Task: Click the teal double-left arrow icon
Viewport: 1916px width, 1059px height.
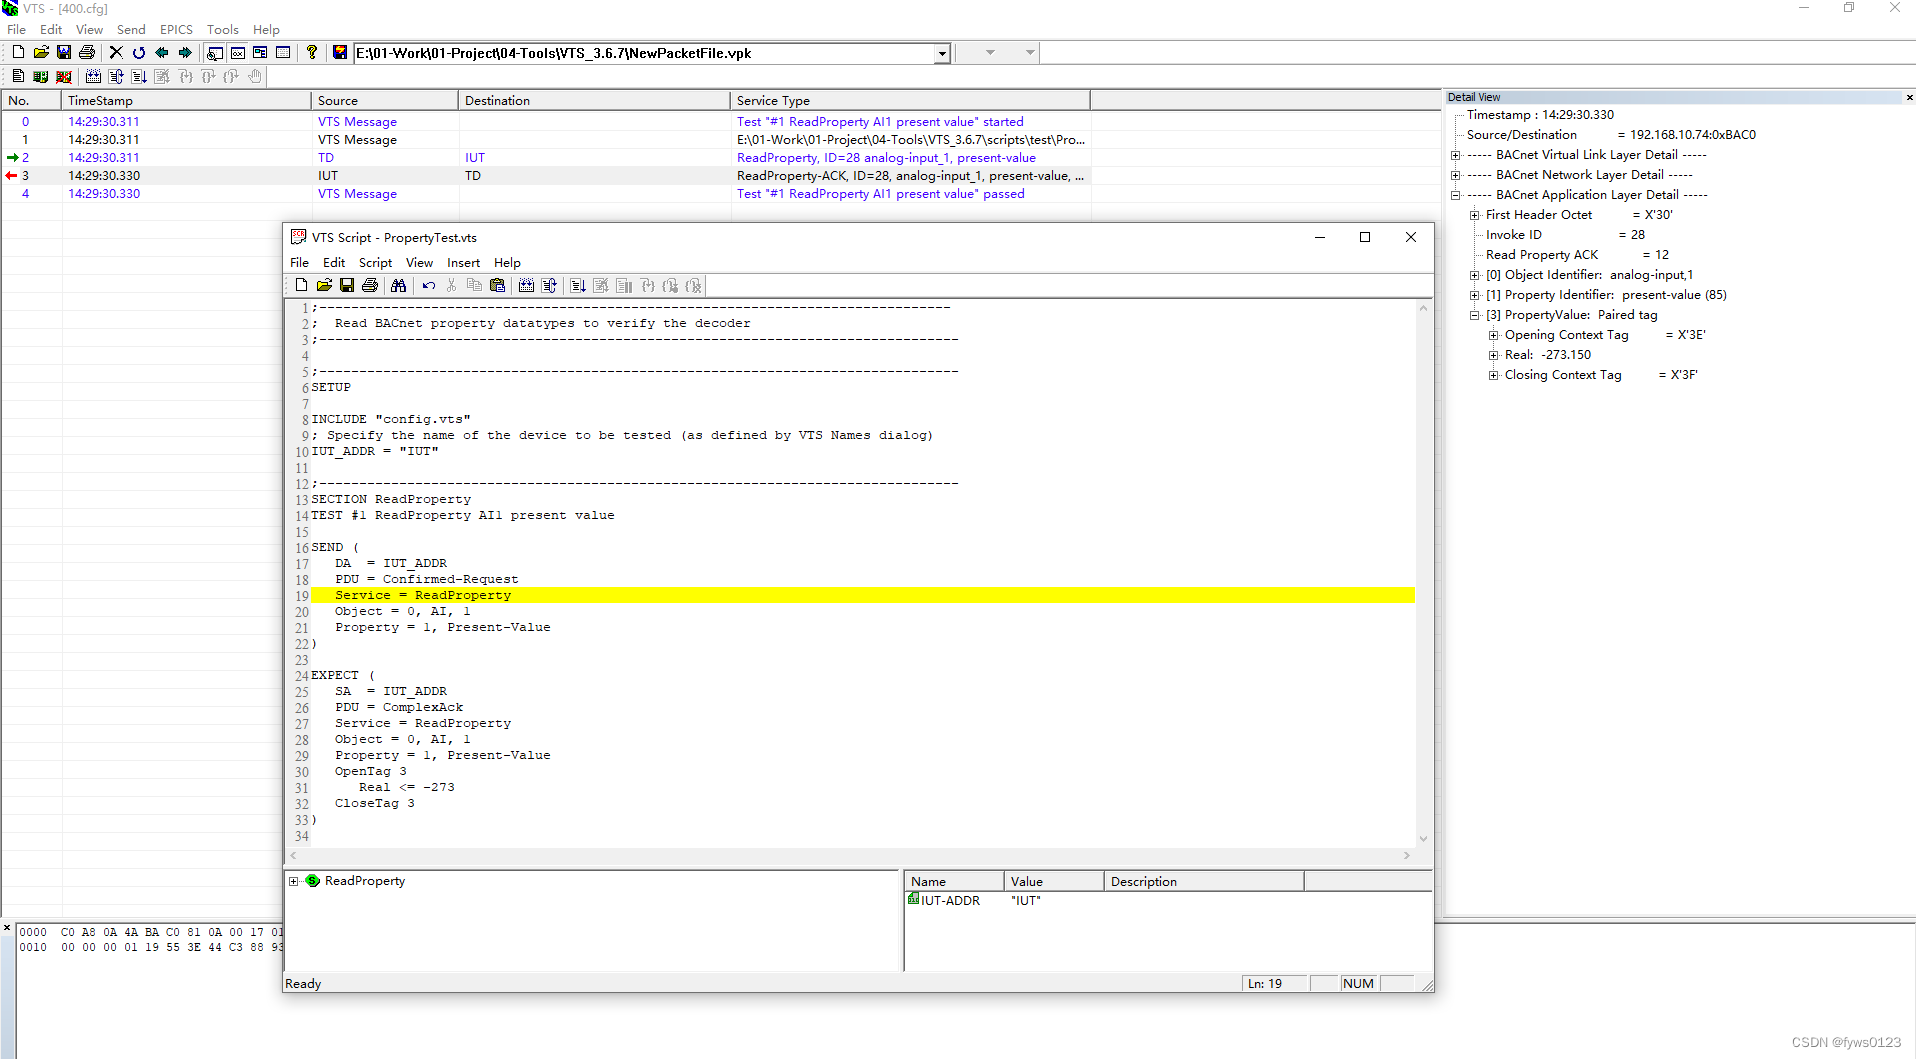Action: coord(162,52)
